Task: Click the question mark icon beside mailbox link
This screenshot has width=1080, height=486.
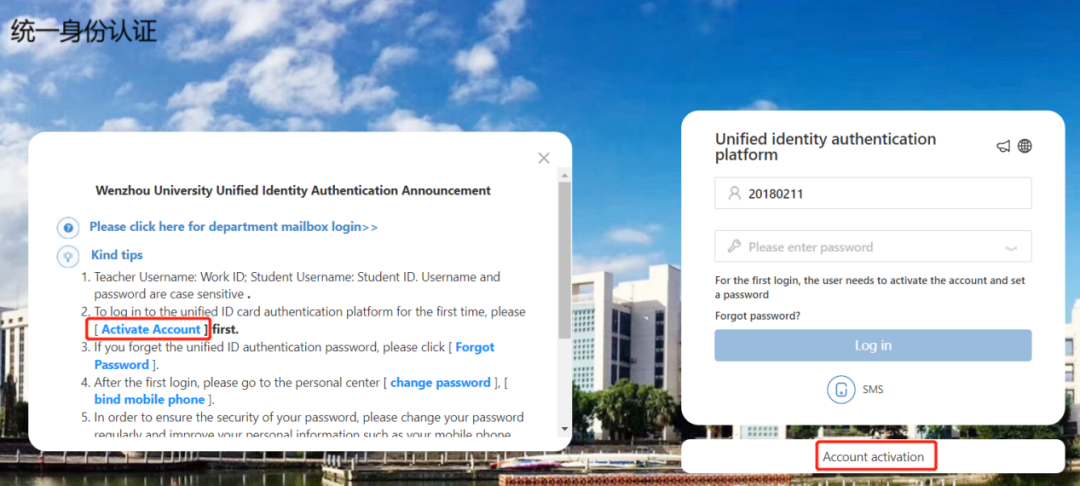Action: coord(68,227)
